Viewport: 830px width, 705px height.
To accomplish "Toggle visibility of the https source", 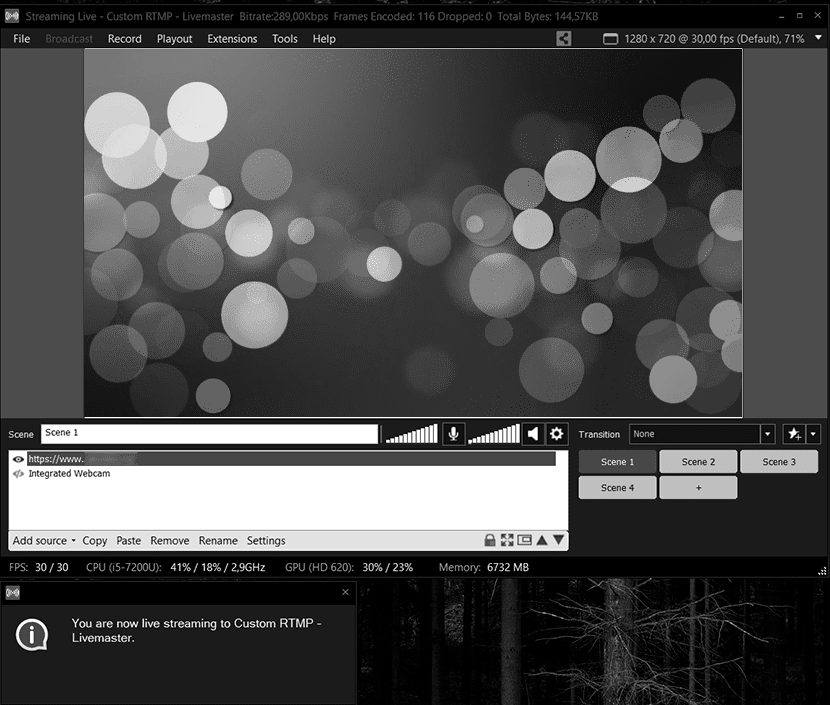I will pyautogui.click(x=17, y=458).
